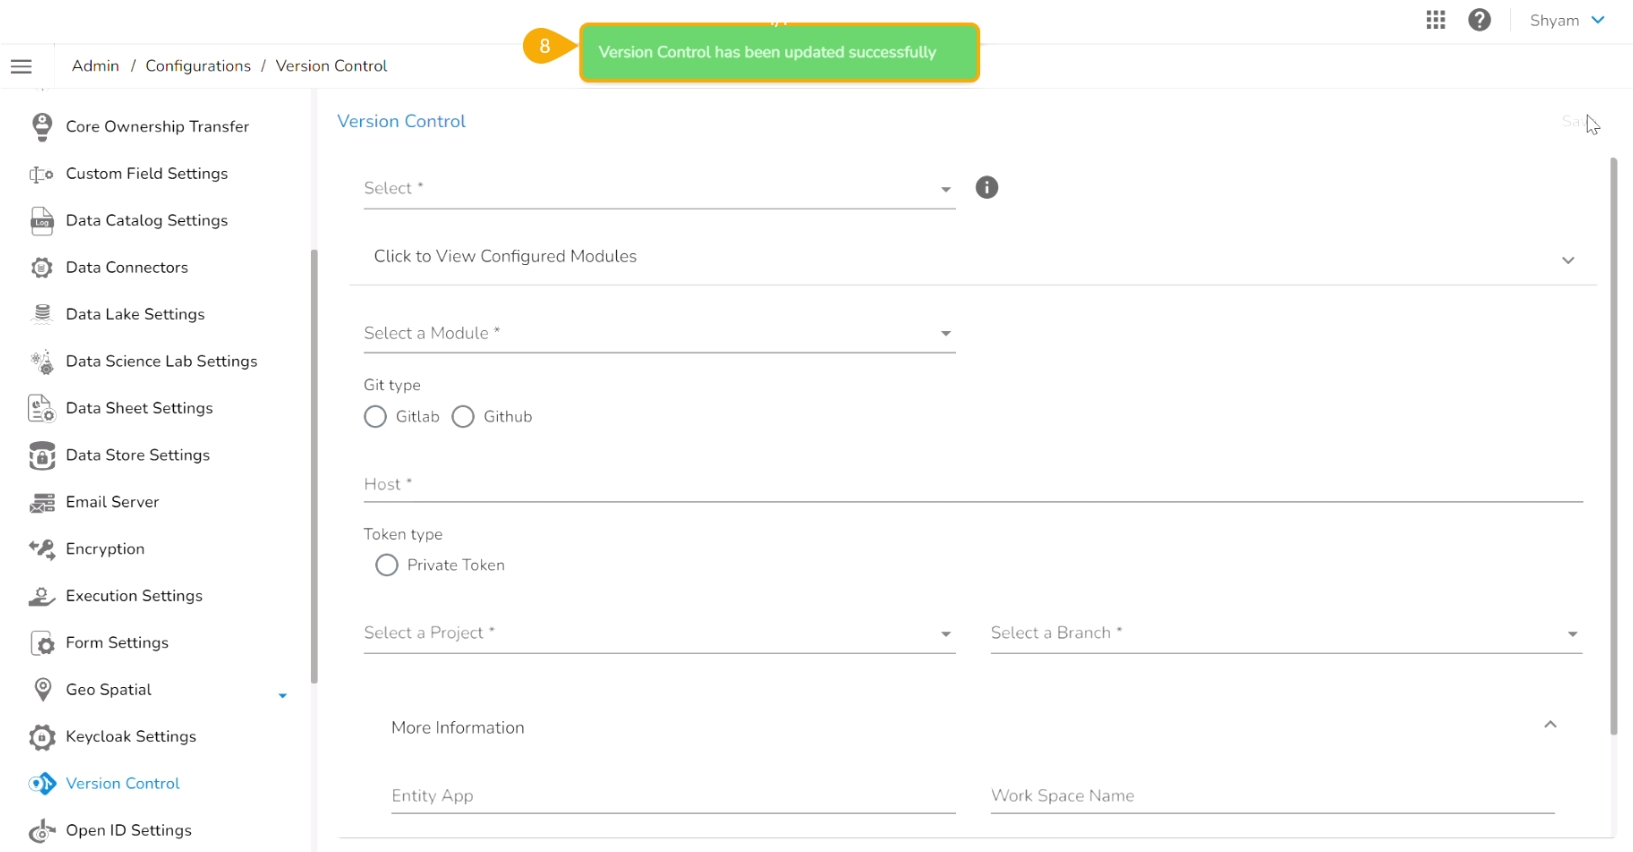Open Data Lake Settings menu item

tap(135, 315)
